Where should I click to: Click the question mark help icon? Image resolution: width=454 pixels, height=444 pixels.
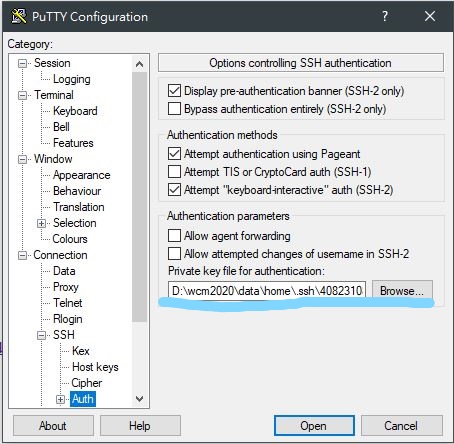pos(385,16)
